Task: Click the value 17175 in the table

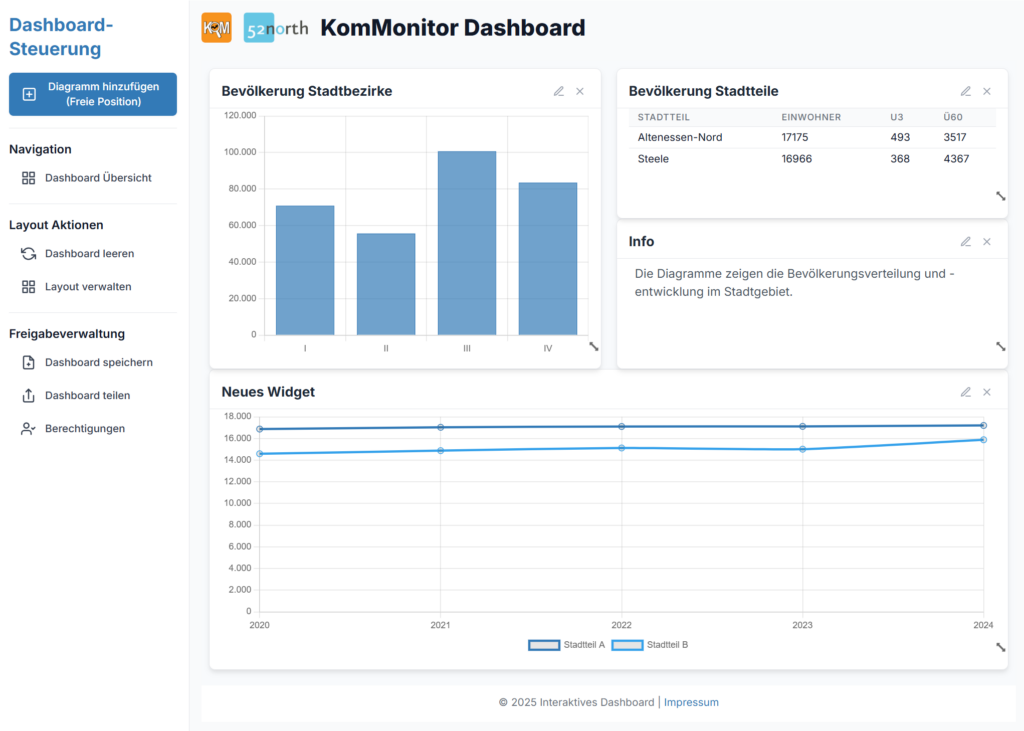Action: (x=795, y=137)
